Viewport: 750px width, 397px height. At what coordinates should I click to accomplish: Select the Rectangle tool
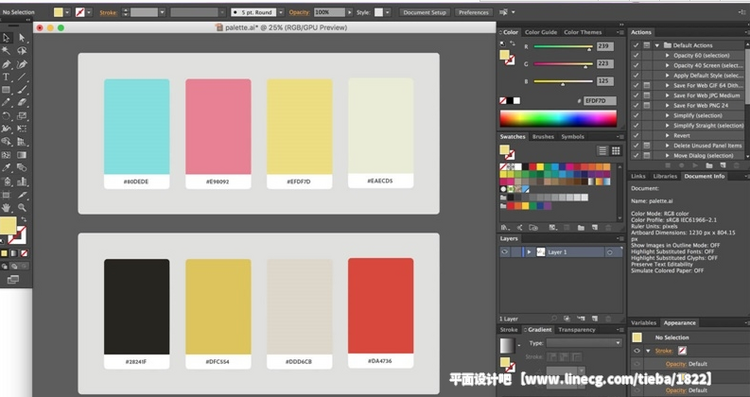(x=6, y=90)
